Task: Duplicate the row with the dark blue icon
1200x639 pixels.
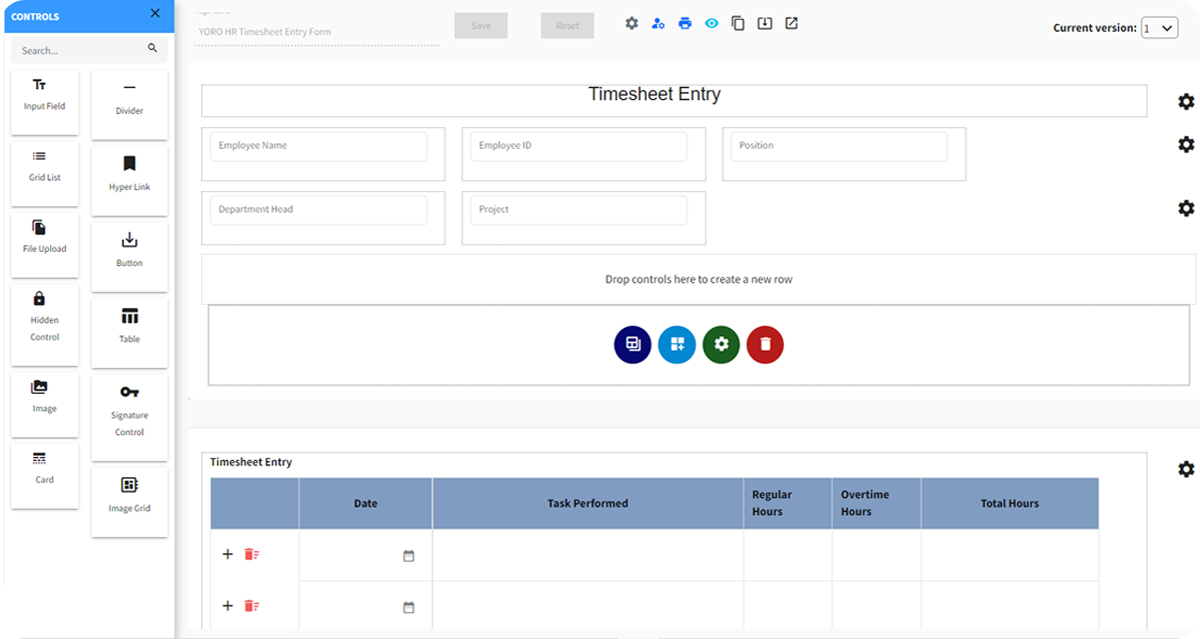Action: tap(632, 344)
